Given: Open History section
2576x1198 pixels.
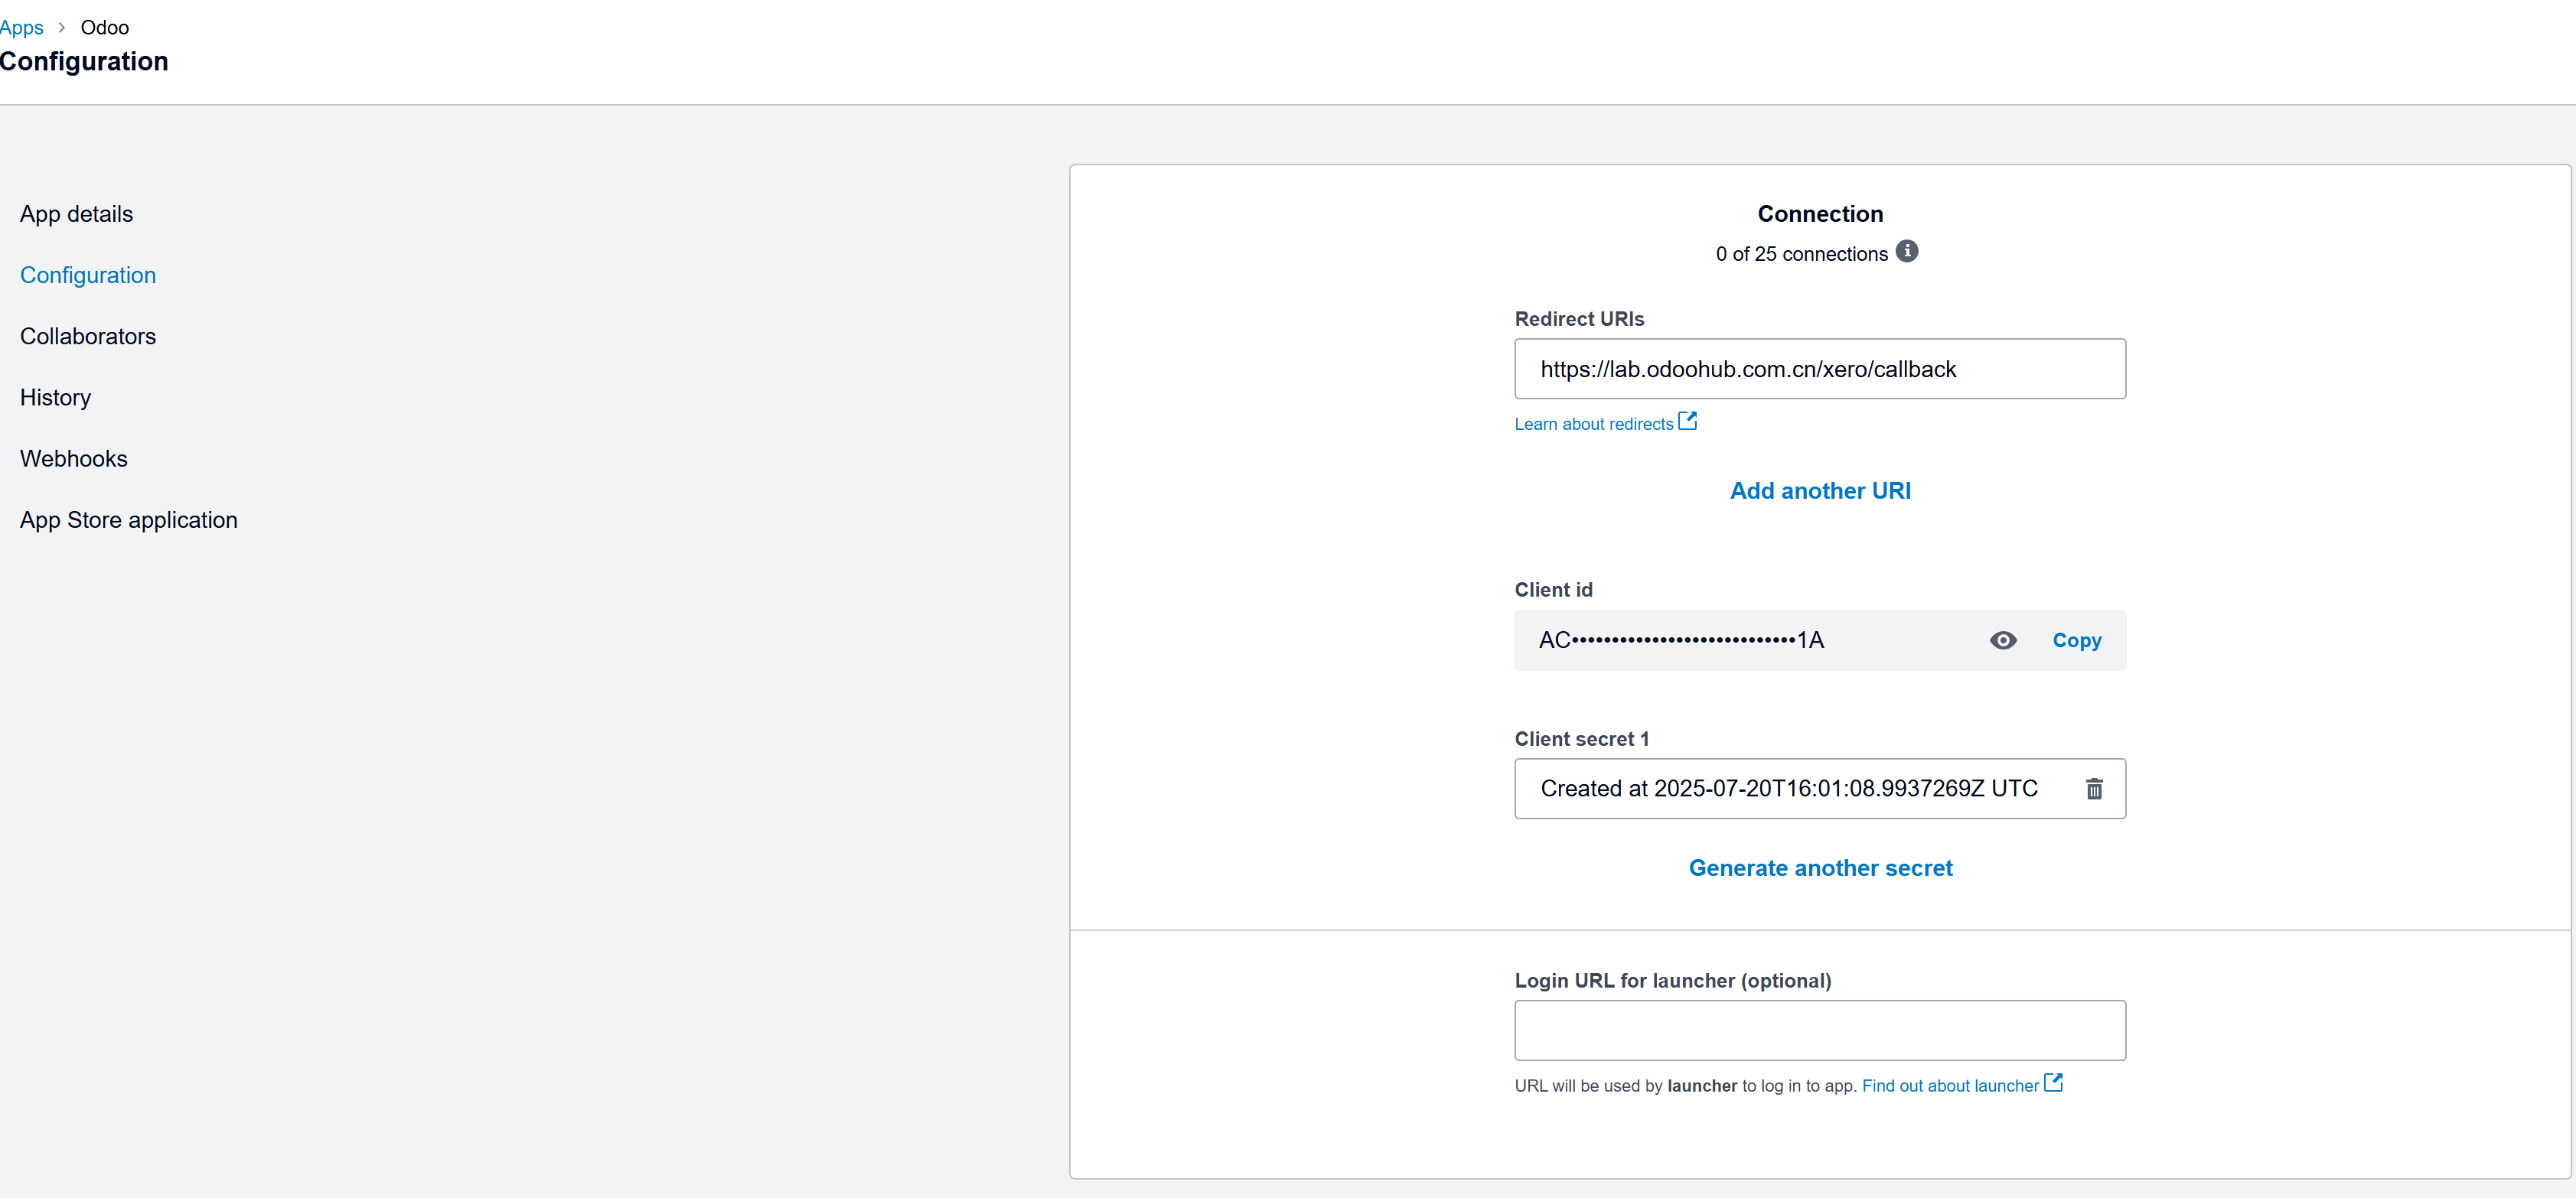Looking at the screenshot, I should (x=55, y=398).
